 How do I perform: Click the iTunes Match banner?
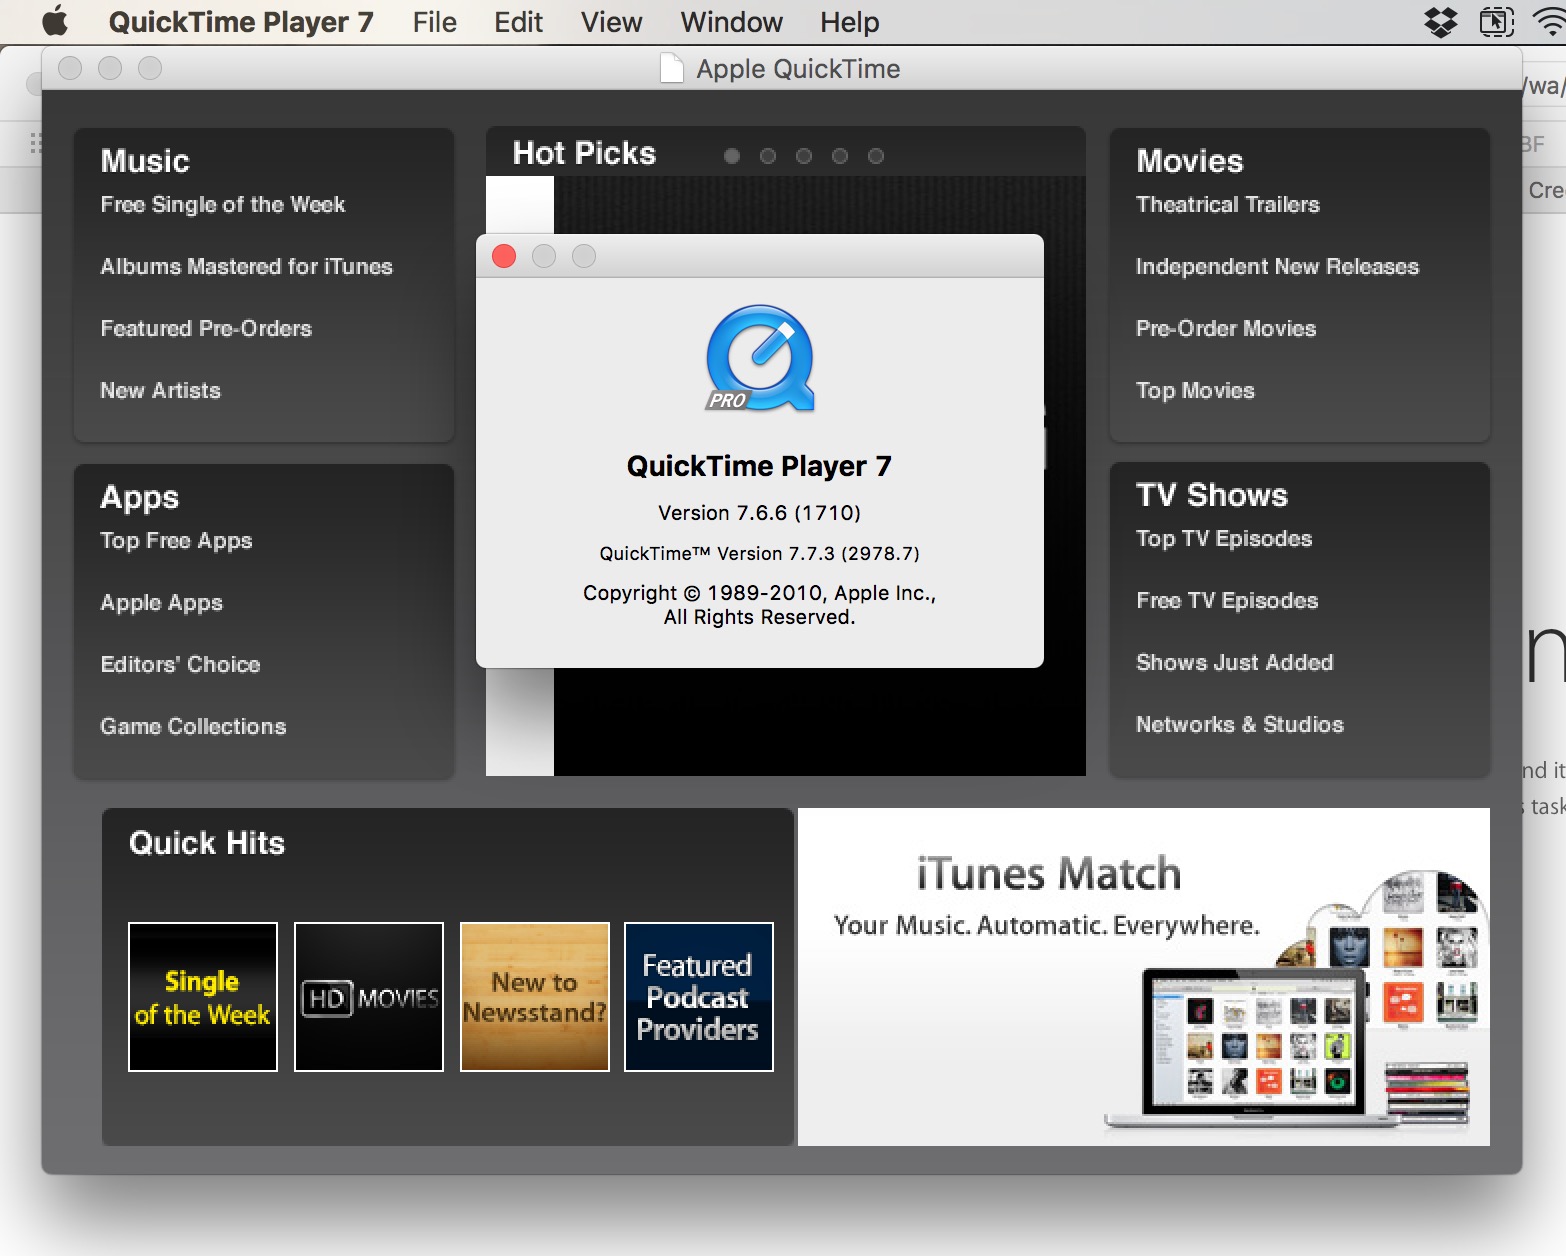click(x=1144, y=977)
